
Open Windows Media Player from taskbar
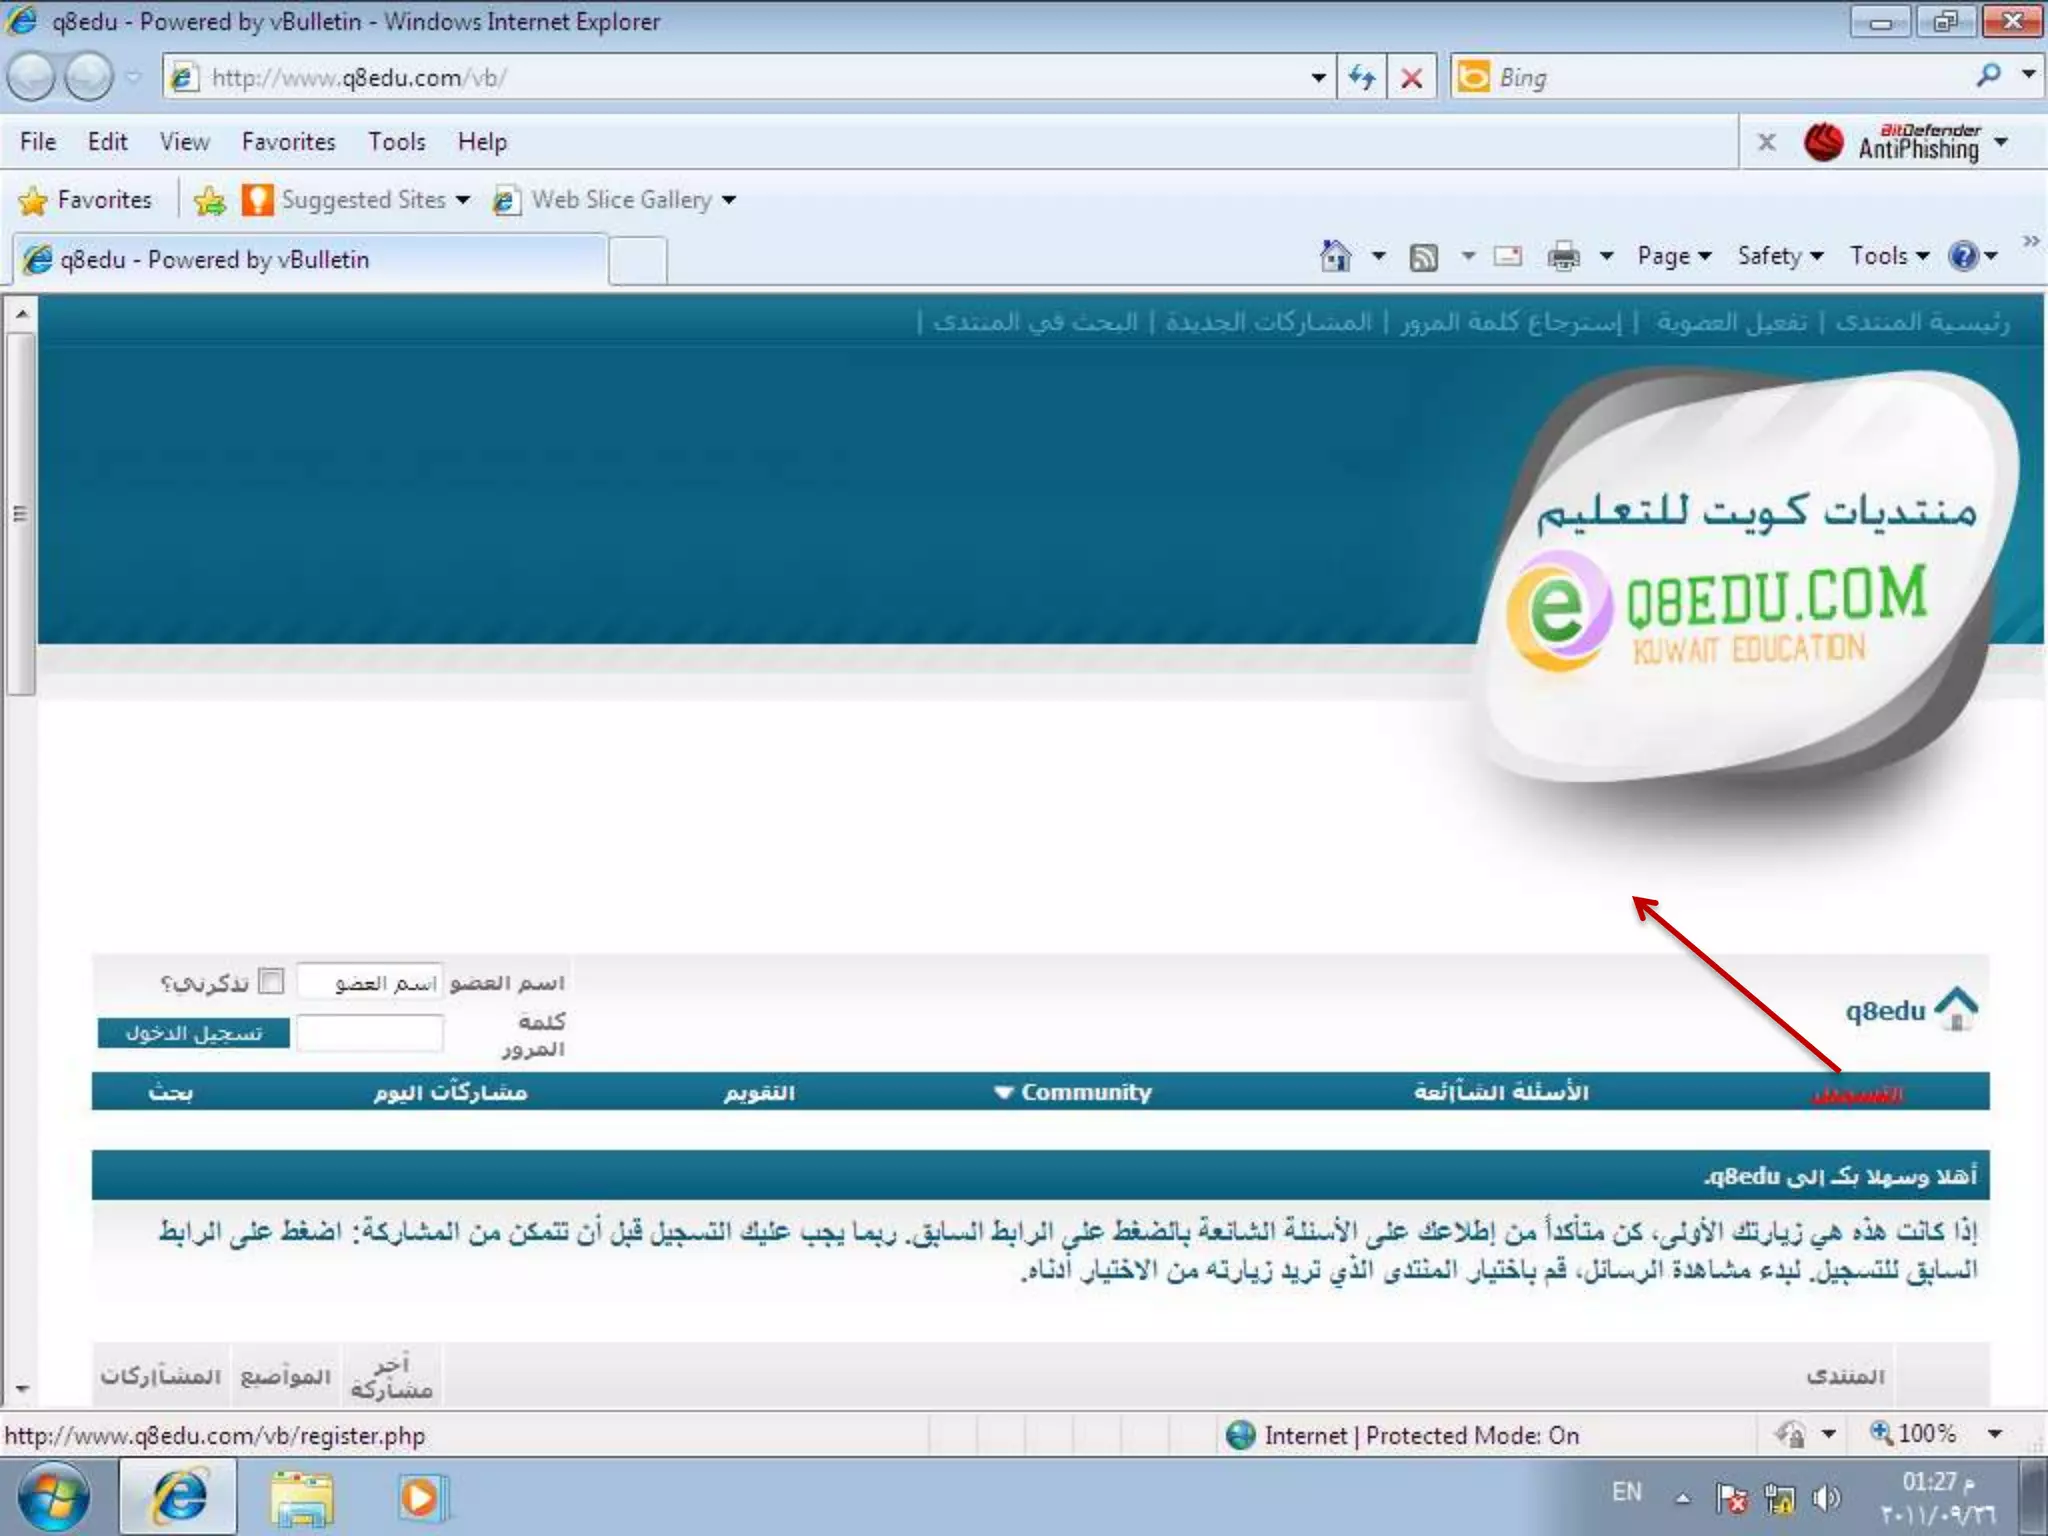pyautogui.click(x=421, y=1498)
